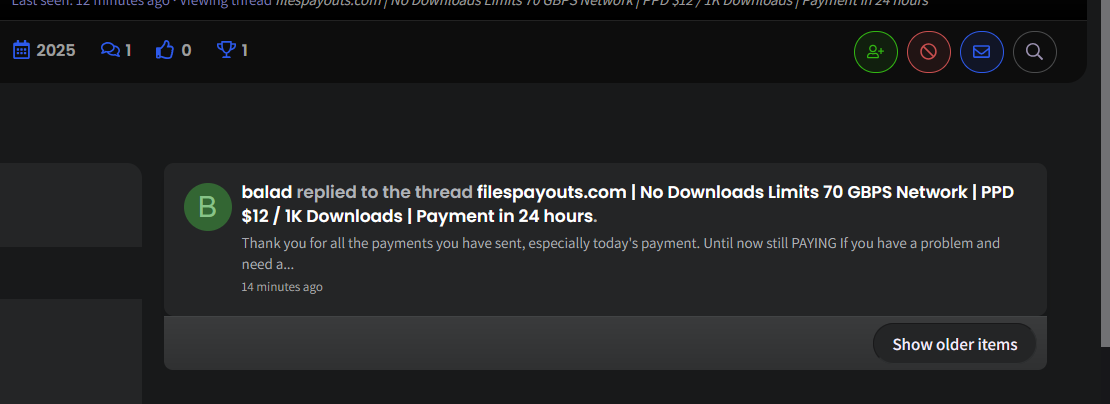
Task: Click the green follow user icon
Action: pyautogui.click(x=876, y=52)
